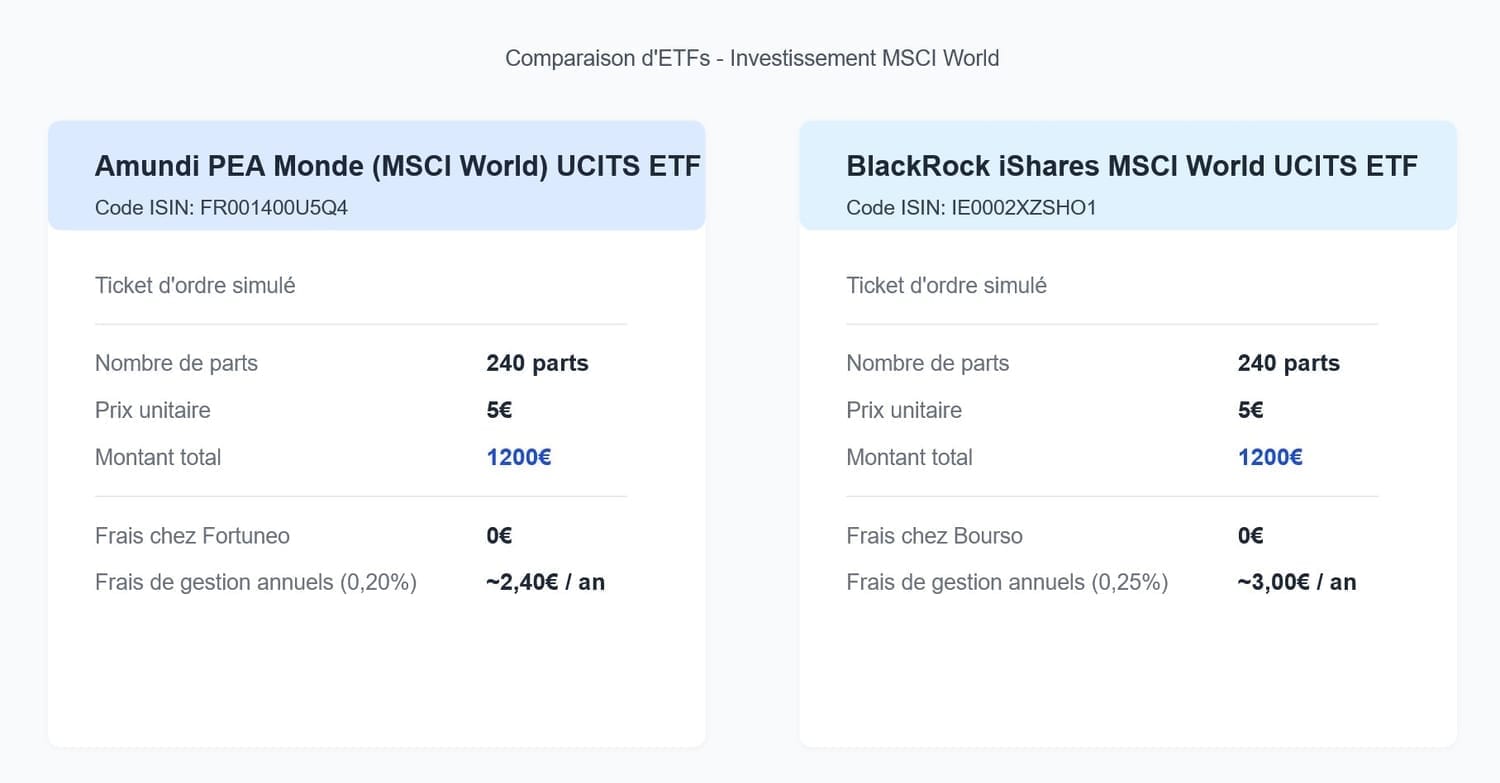Click blue 1200€ total in Amundi card
The height and width of the screenshot is (783, 1500).
pos(518,457)
